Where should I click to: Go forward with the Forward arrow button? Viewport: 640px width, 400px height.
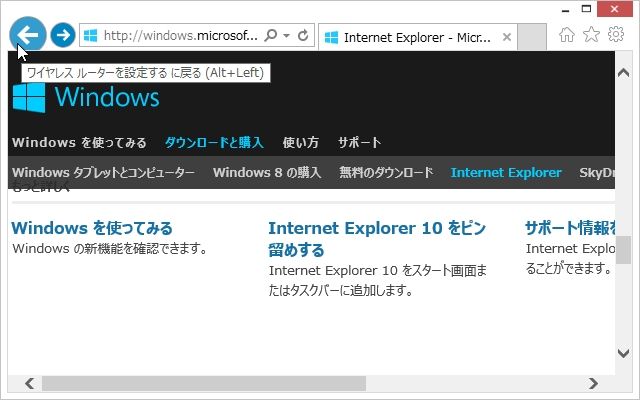(x=63, y=35)
